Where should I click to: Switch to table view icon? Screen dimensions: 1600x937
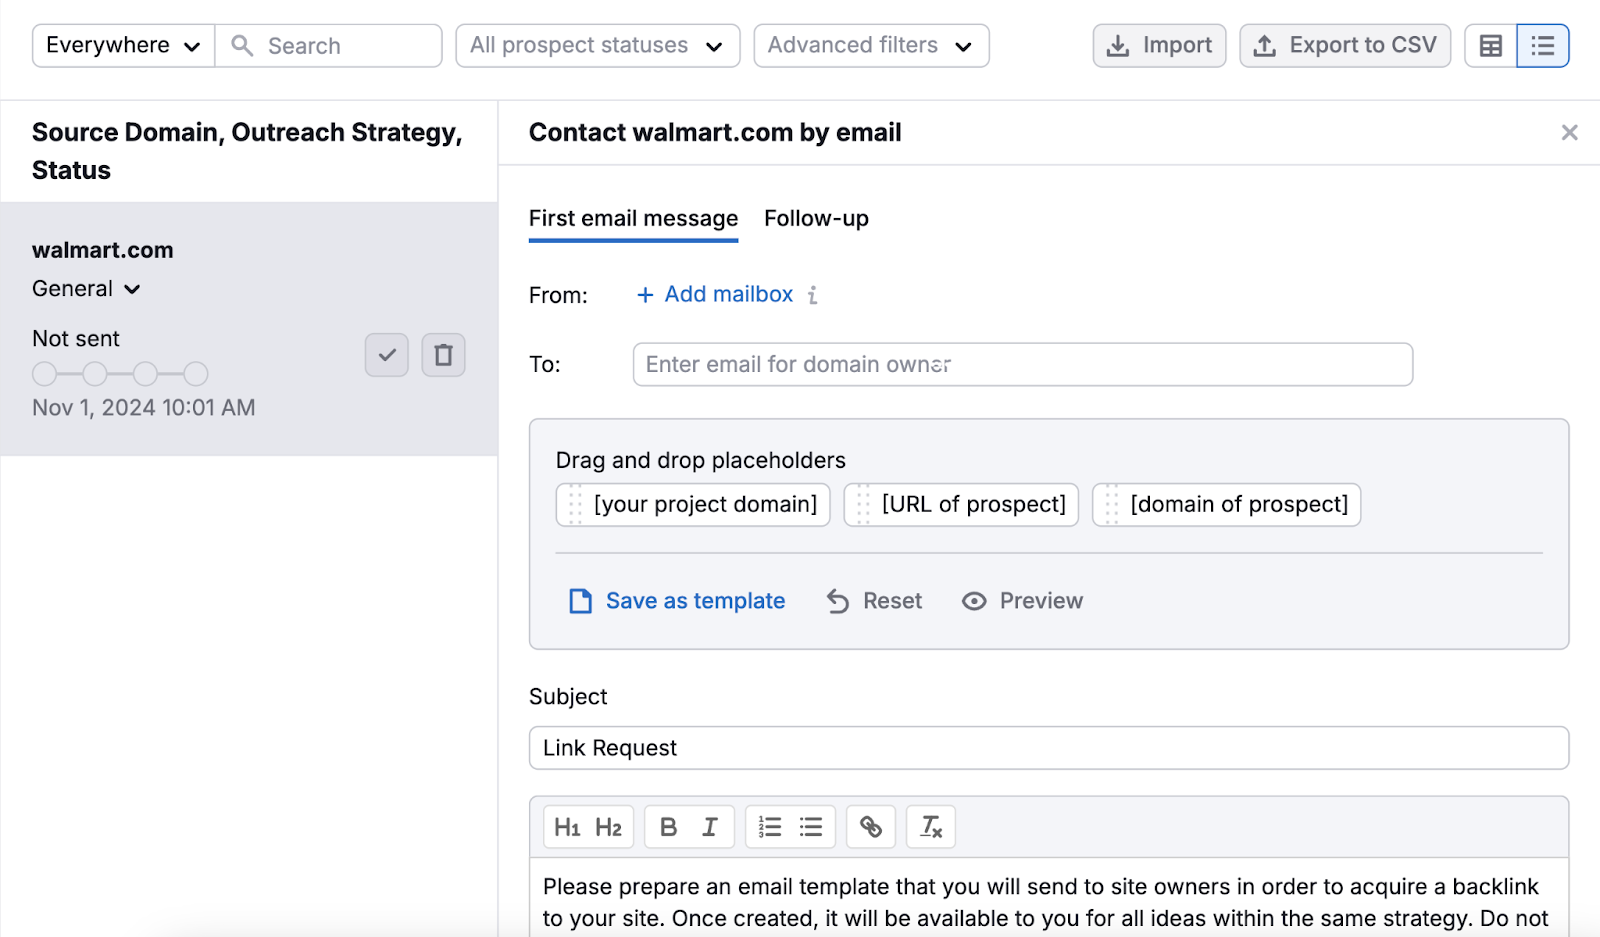coord(1490,46)
